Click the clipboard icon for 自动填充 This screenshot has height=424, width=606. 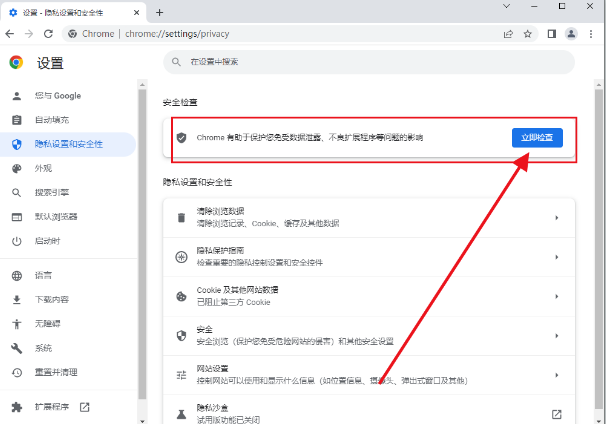coord(17,120)
